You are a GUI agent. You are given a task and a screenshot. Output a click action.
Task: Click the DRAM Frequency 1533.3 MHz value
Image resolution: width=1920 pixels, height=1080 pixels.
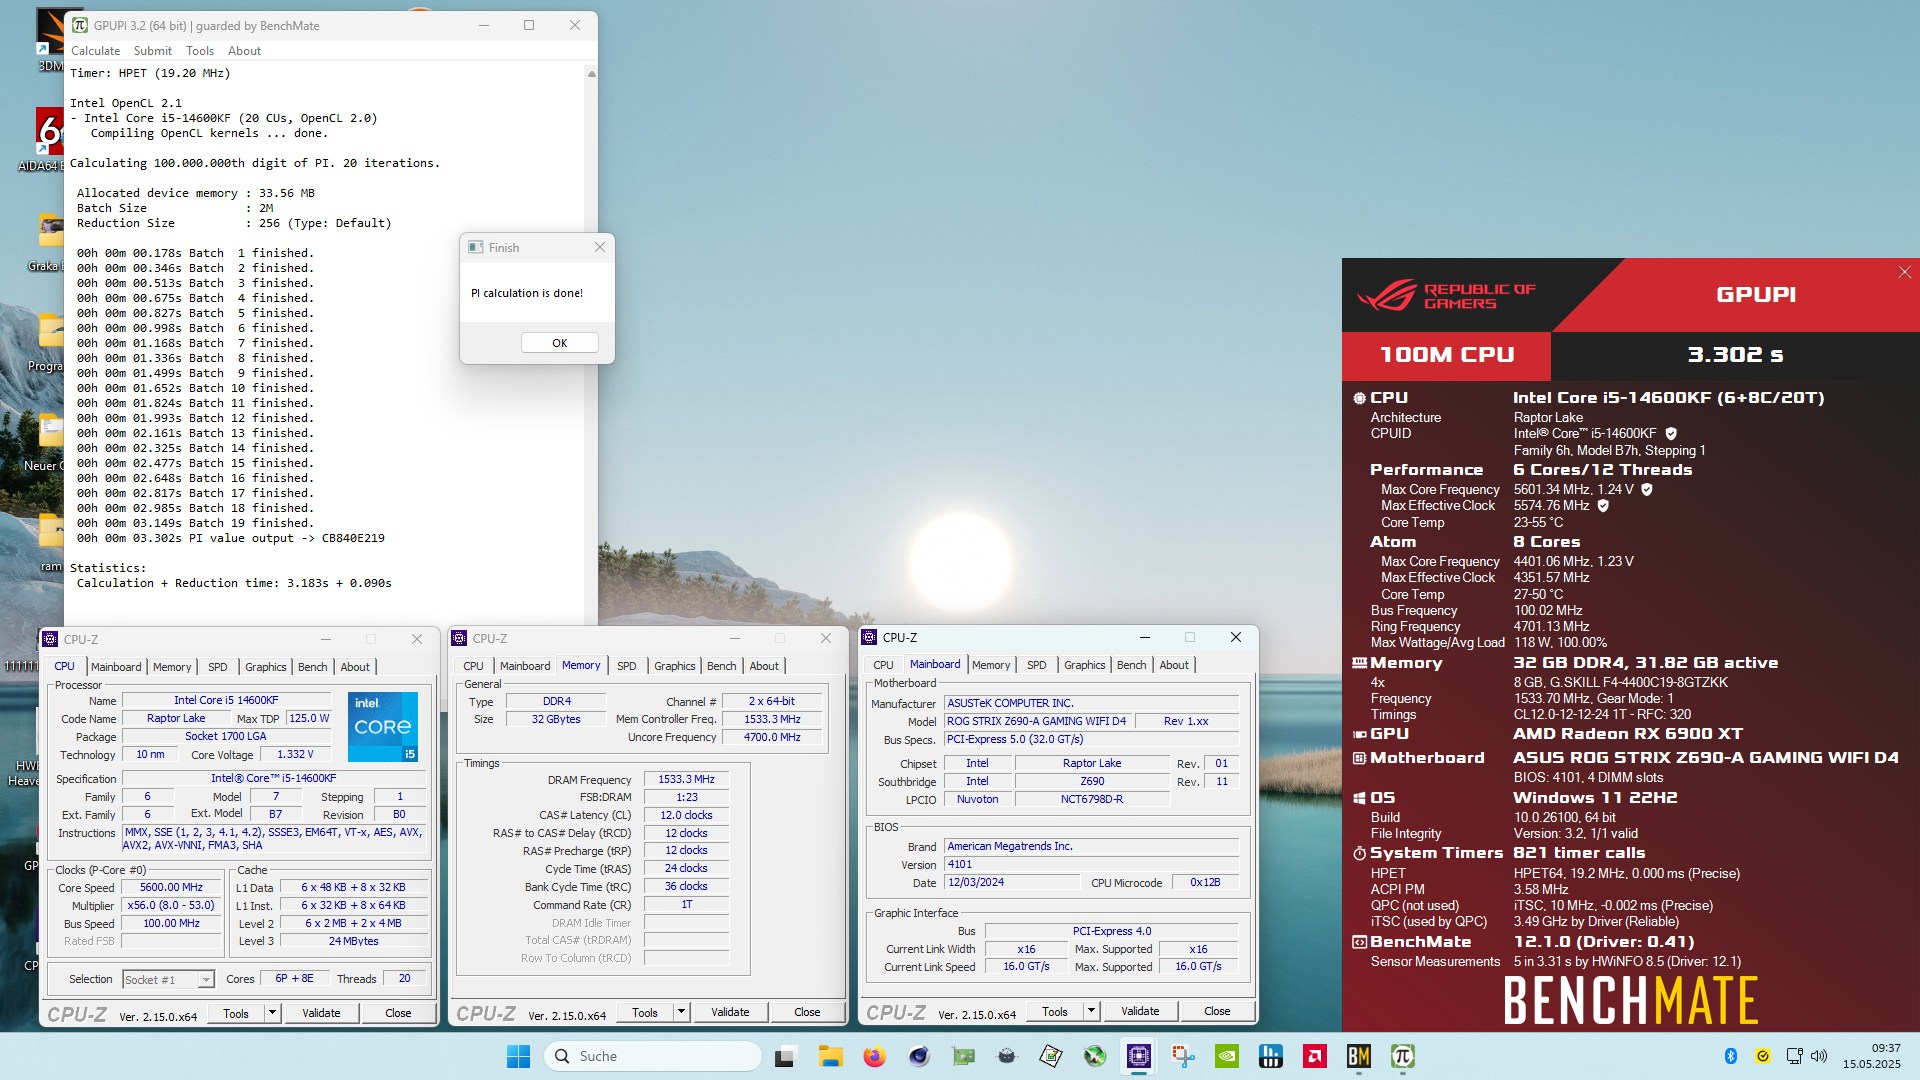tap(686, 779)
